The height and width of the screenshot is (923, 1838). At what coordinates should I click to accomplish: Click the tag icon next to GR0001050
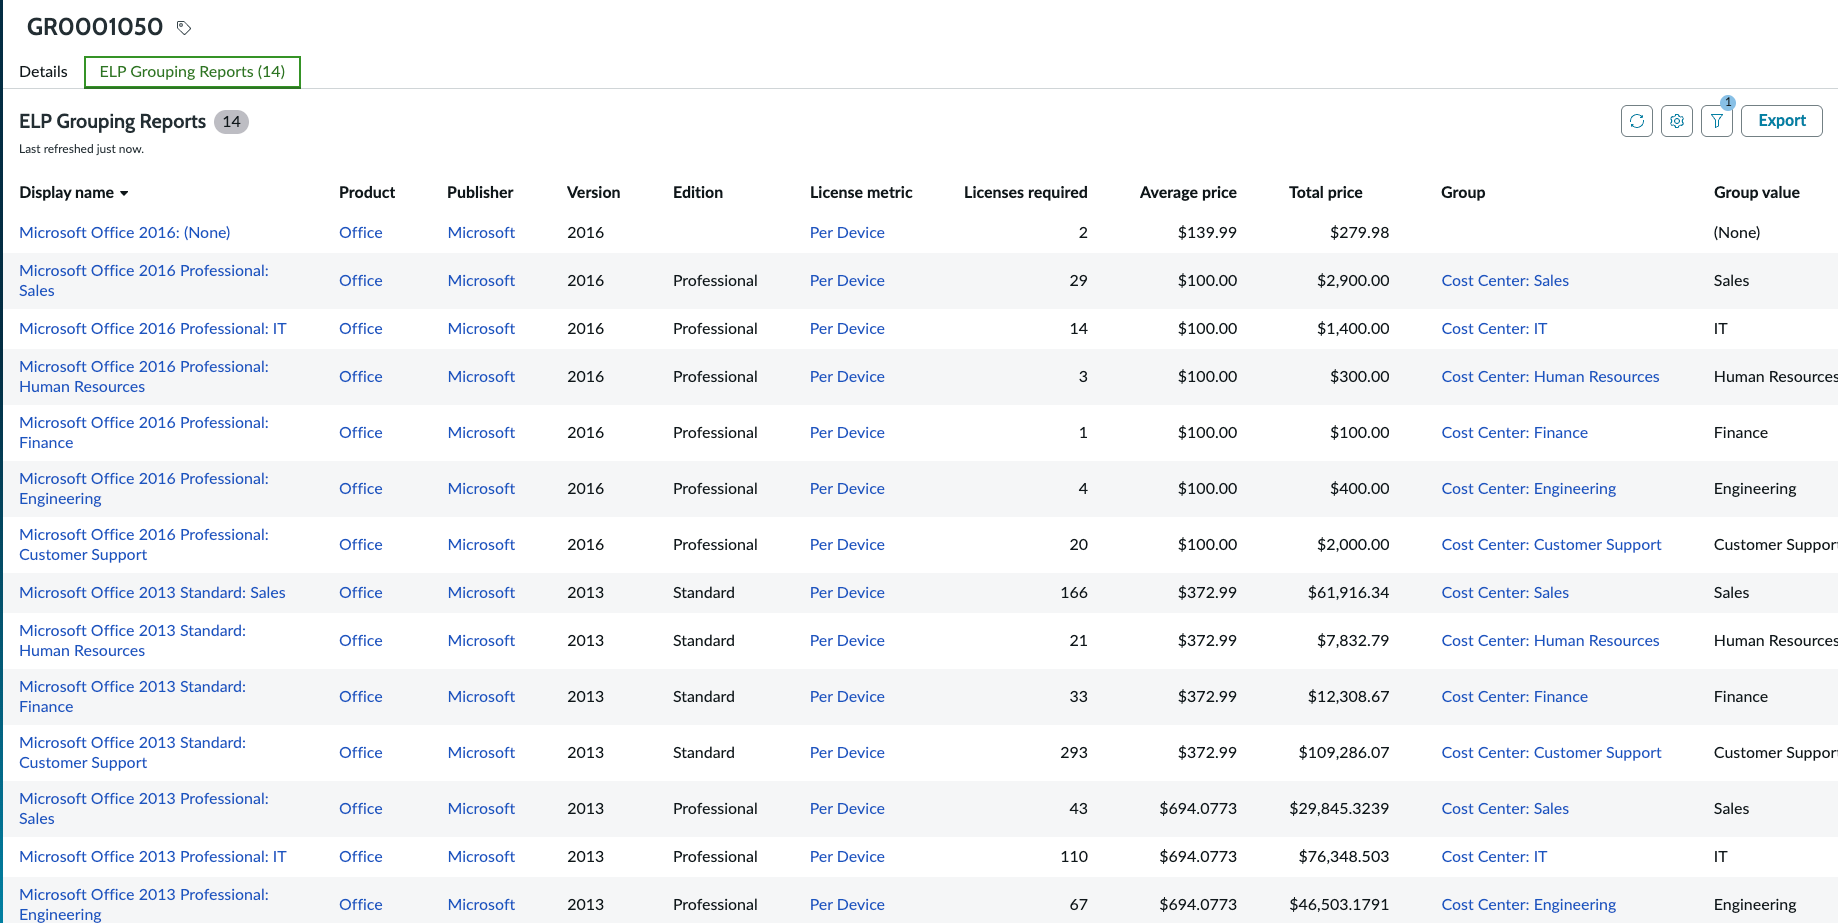coord(184,28)
